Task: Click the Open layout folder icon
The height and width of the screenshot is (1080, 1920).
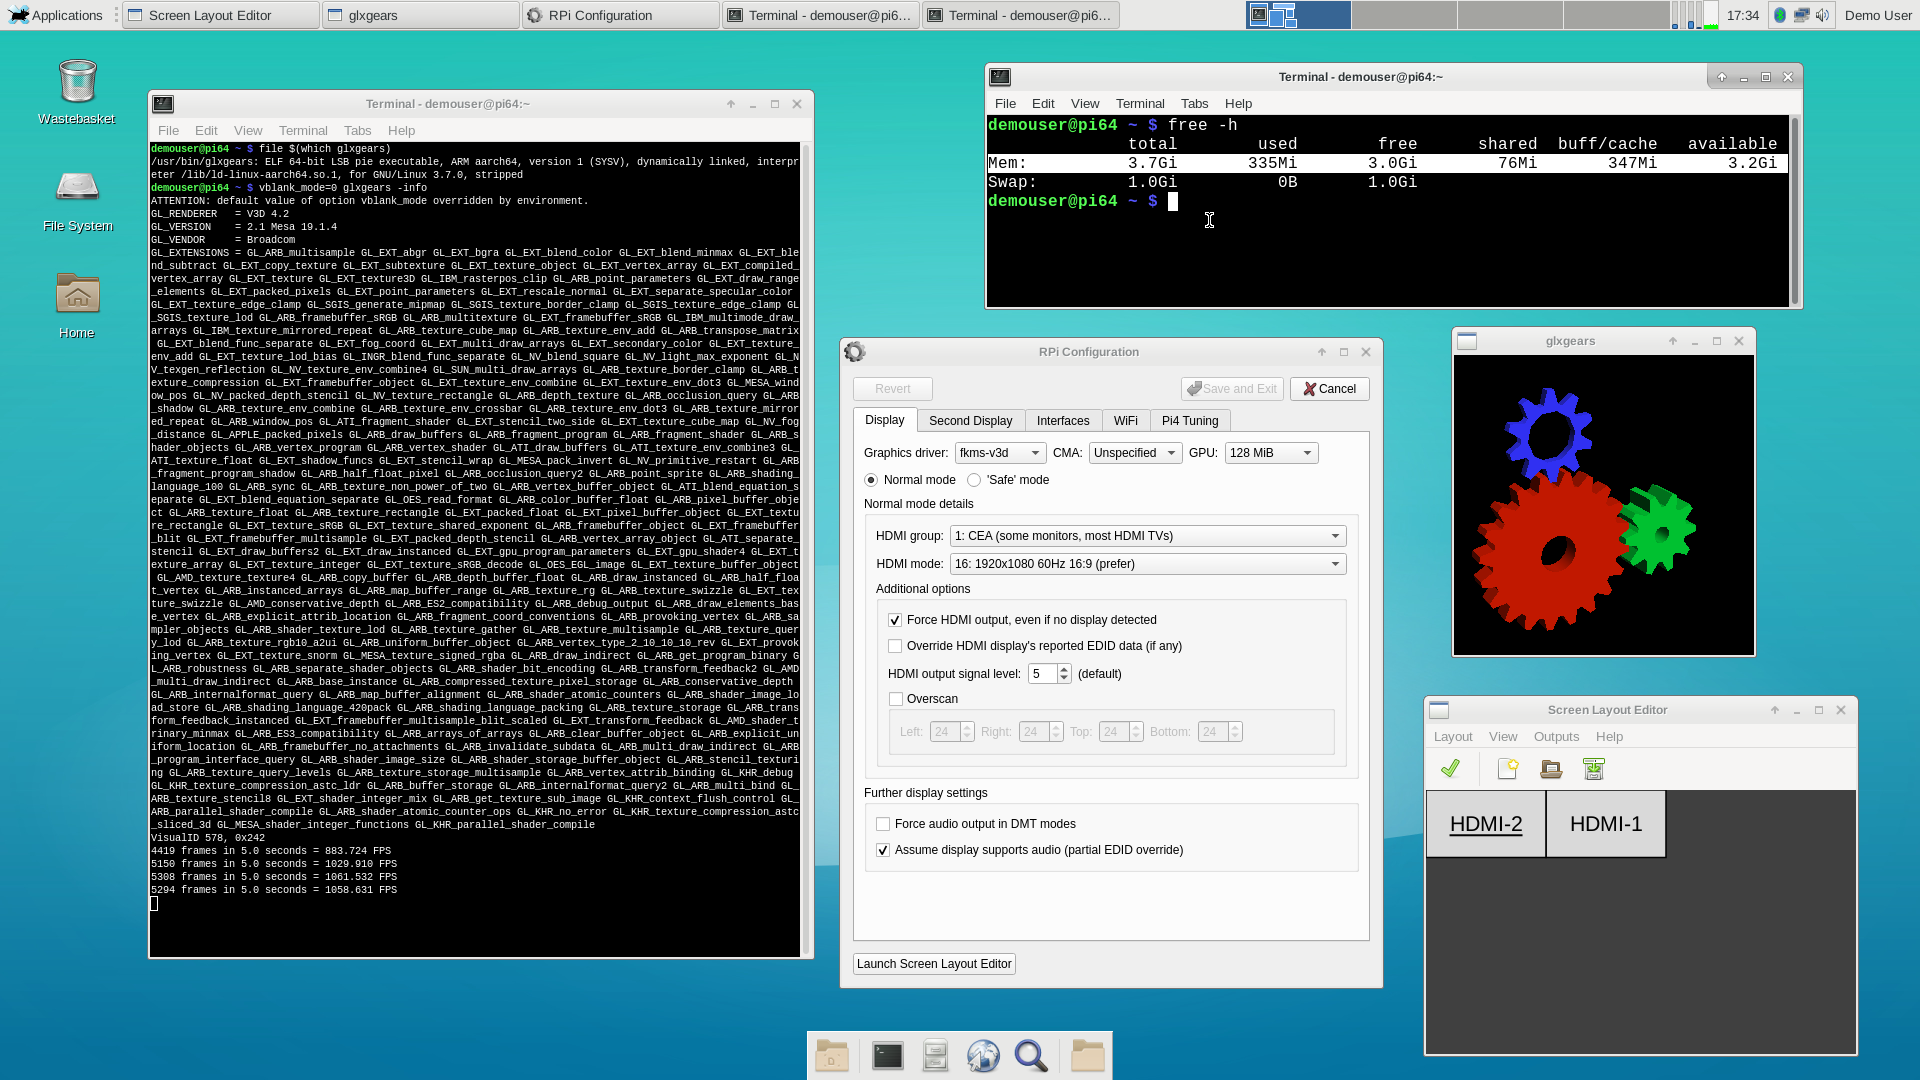Action: point(1551,768)
